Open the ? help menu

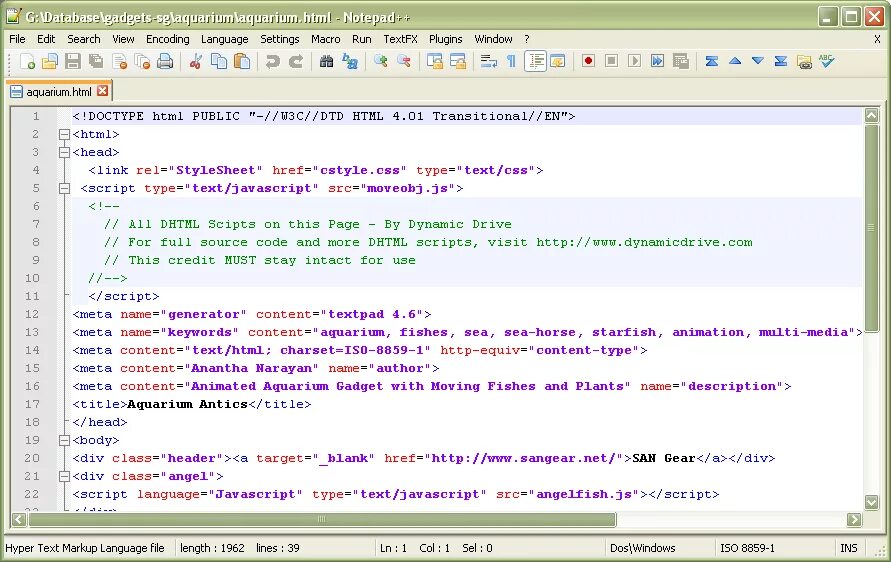(x=527, y=39)
